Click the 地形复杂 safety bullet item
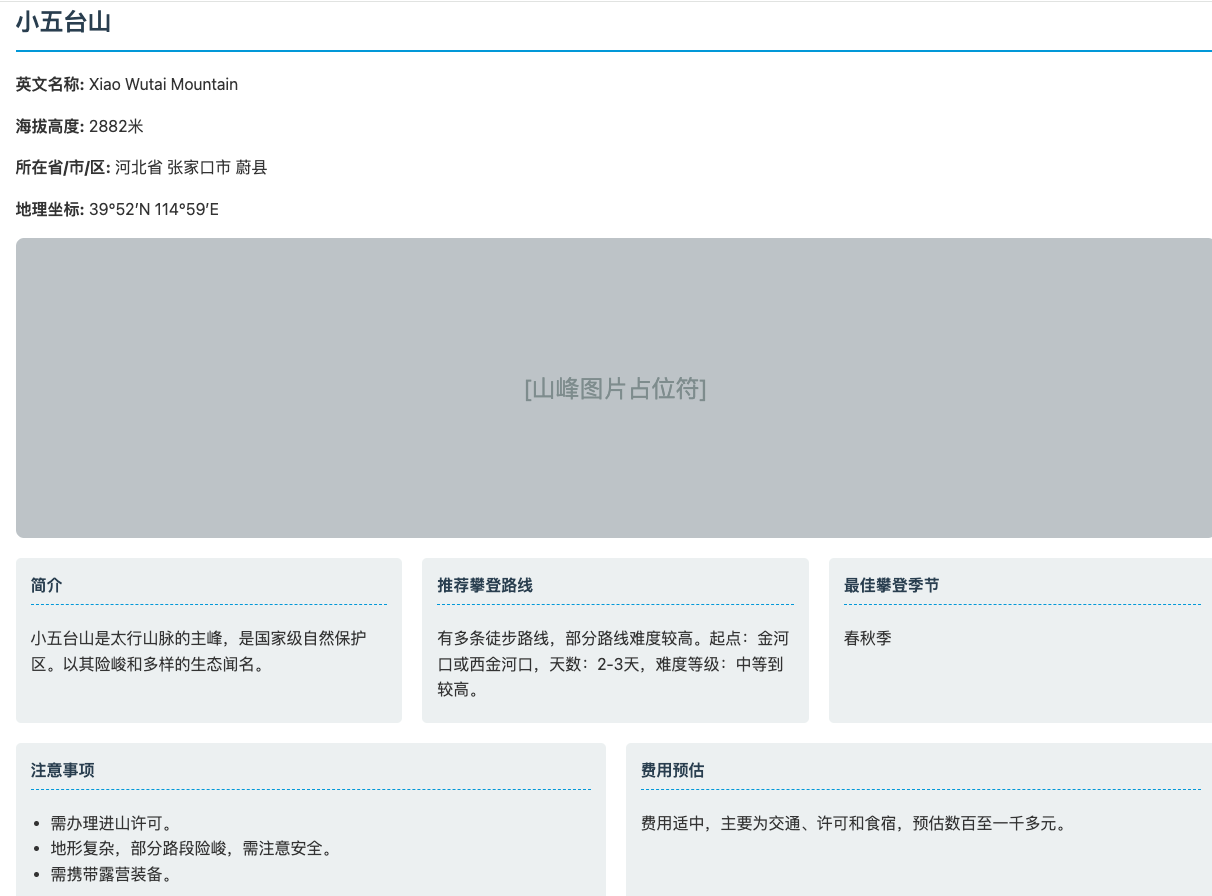 [x=192, y=848]
